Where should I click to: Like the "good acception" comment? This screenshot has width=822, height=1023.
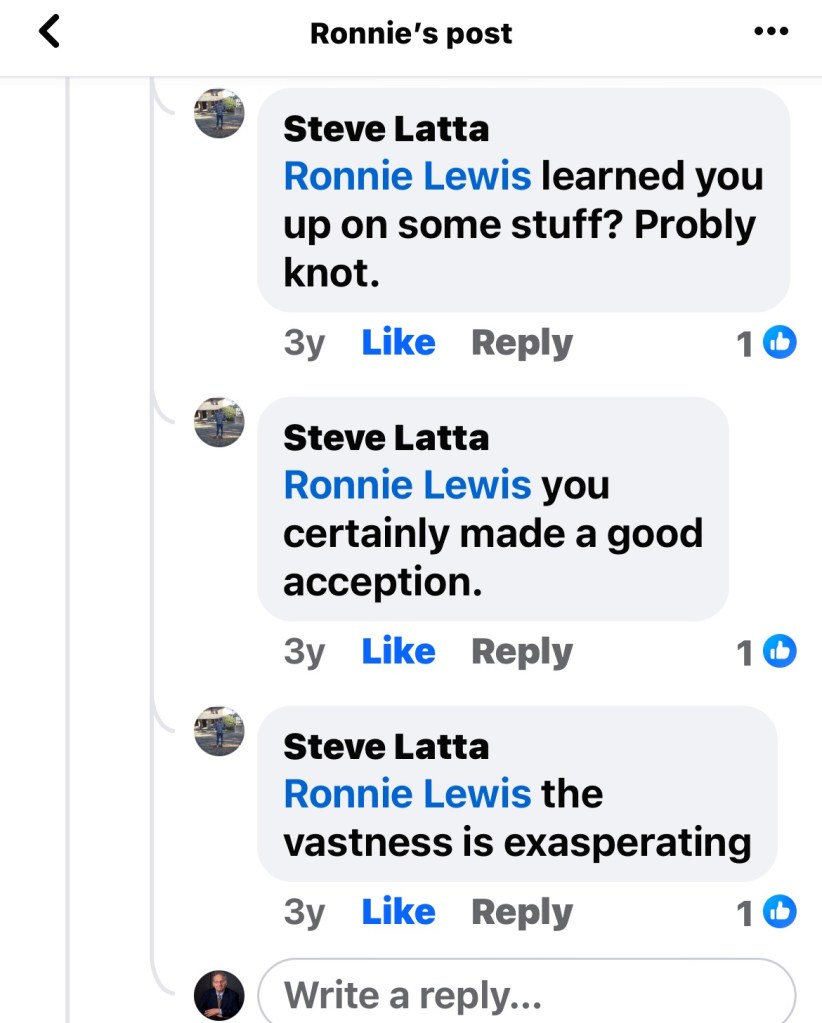click(x=398, y=652)
